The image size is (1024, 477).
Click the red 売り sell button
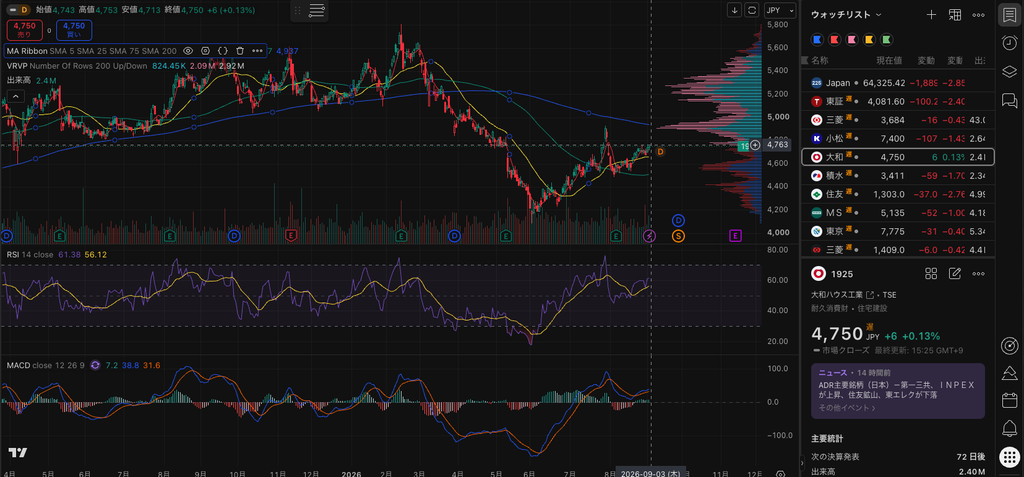point(25,30)
